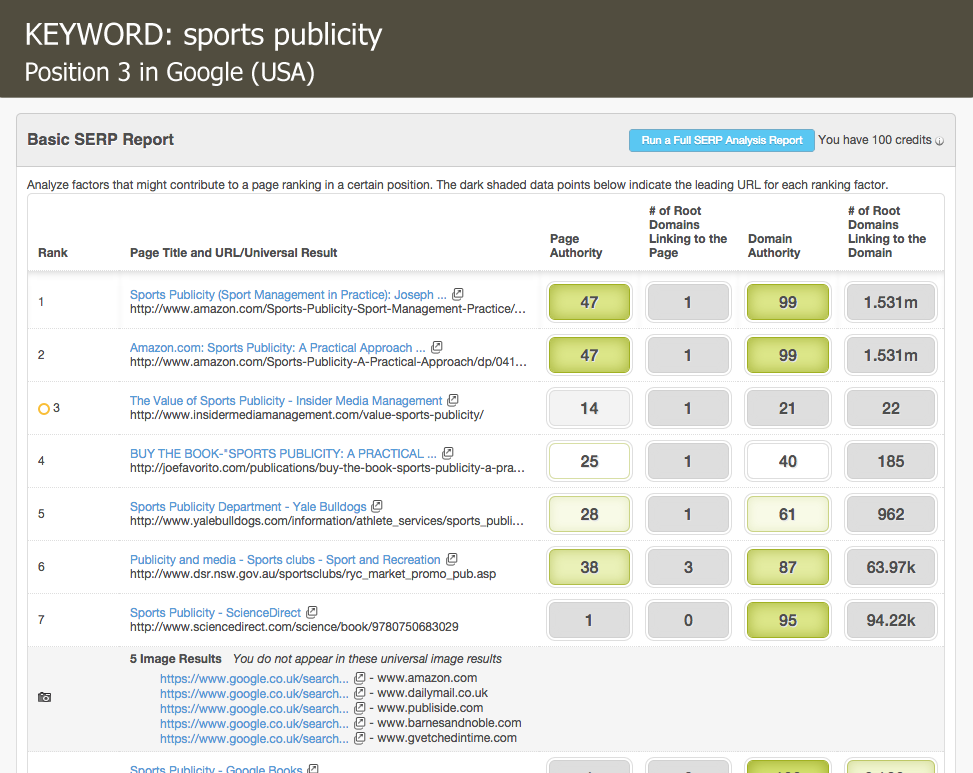
Task: Open The Value of Sports Publicity link
Action: 285,401
